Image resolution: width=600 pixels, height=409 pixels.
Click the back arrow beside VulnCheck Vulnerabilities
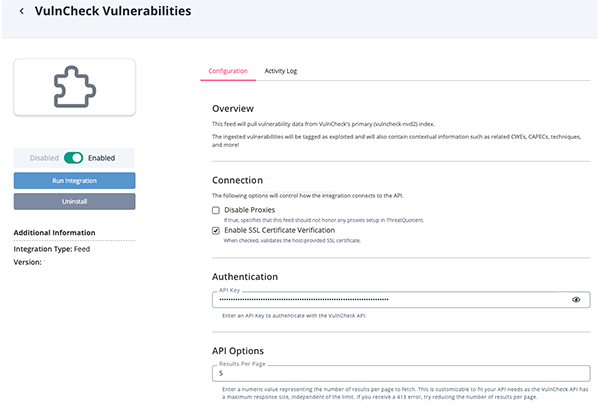pos(22,12)
